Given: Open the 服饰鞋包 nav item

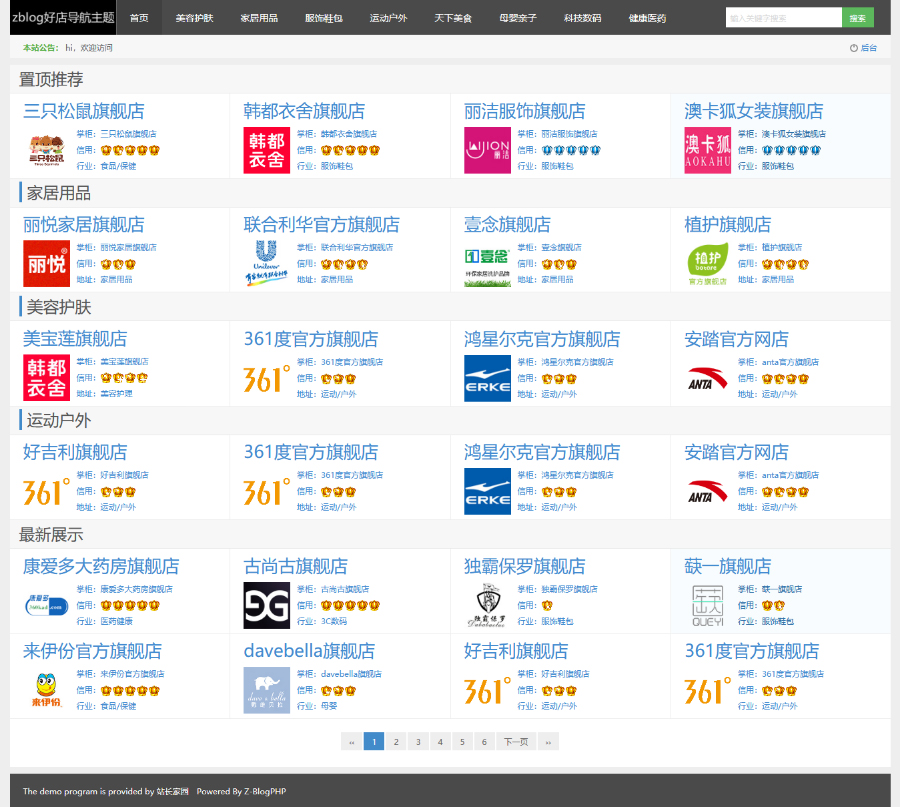Looking at the screenshot, I should 324,18.
